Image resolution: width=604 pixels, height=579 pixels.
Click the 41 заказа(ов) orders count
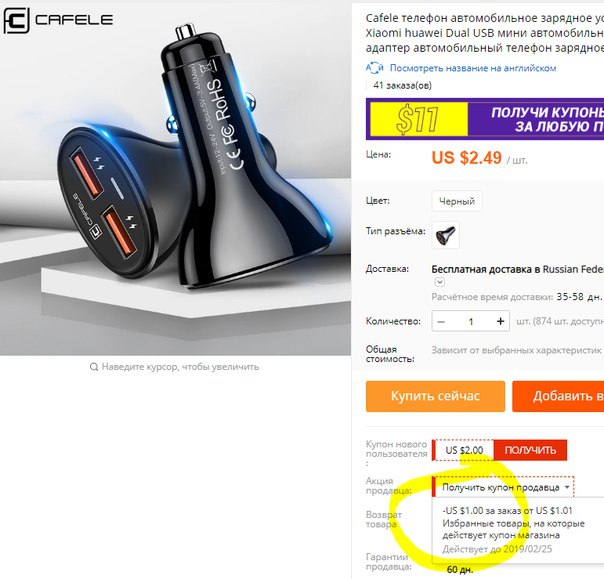click(402, 85)
